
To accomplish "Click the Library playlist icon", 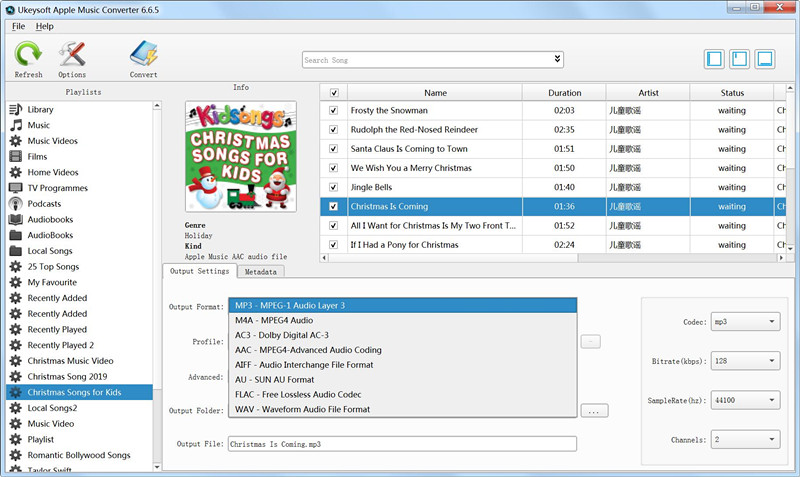I will click(x=16, y=109).
